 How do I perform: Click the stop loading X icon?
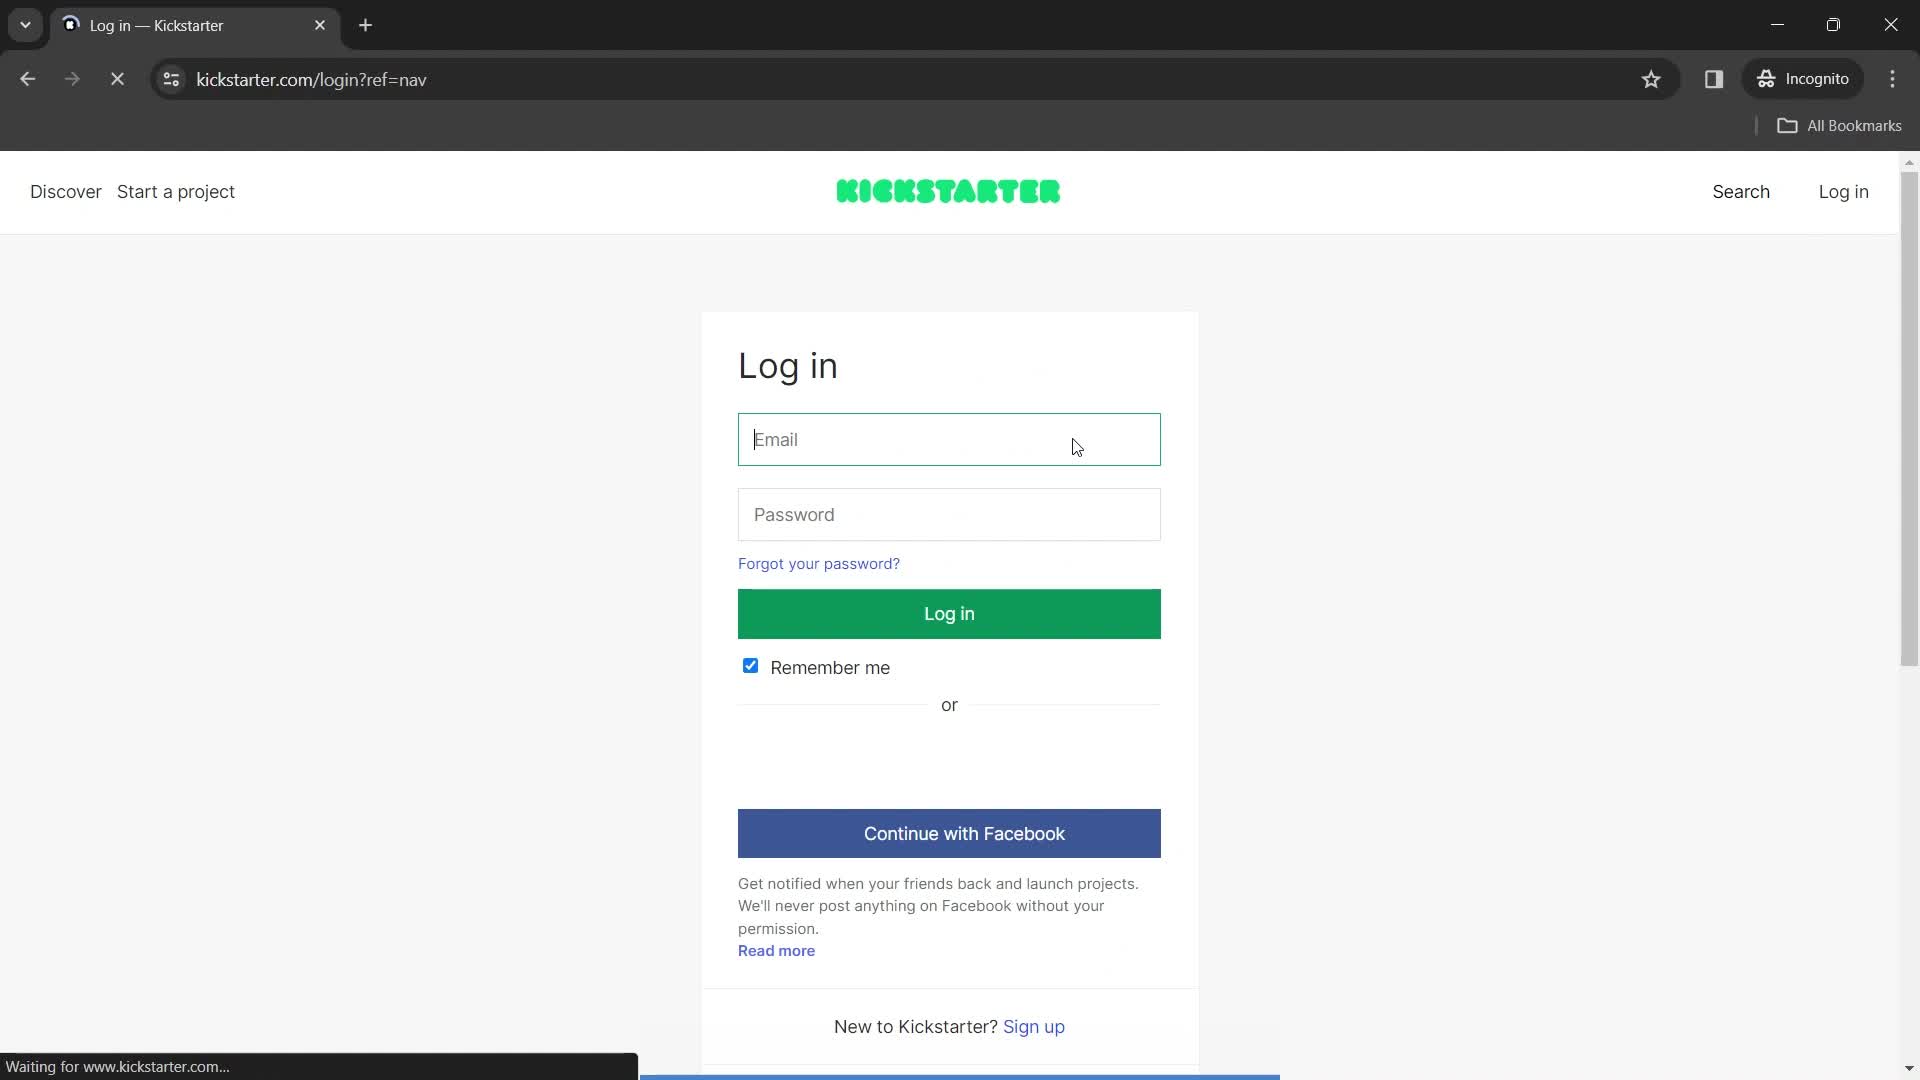[x=117, y=80]
